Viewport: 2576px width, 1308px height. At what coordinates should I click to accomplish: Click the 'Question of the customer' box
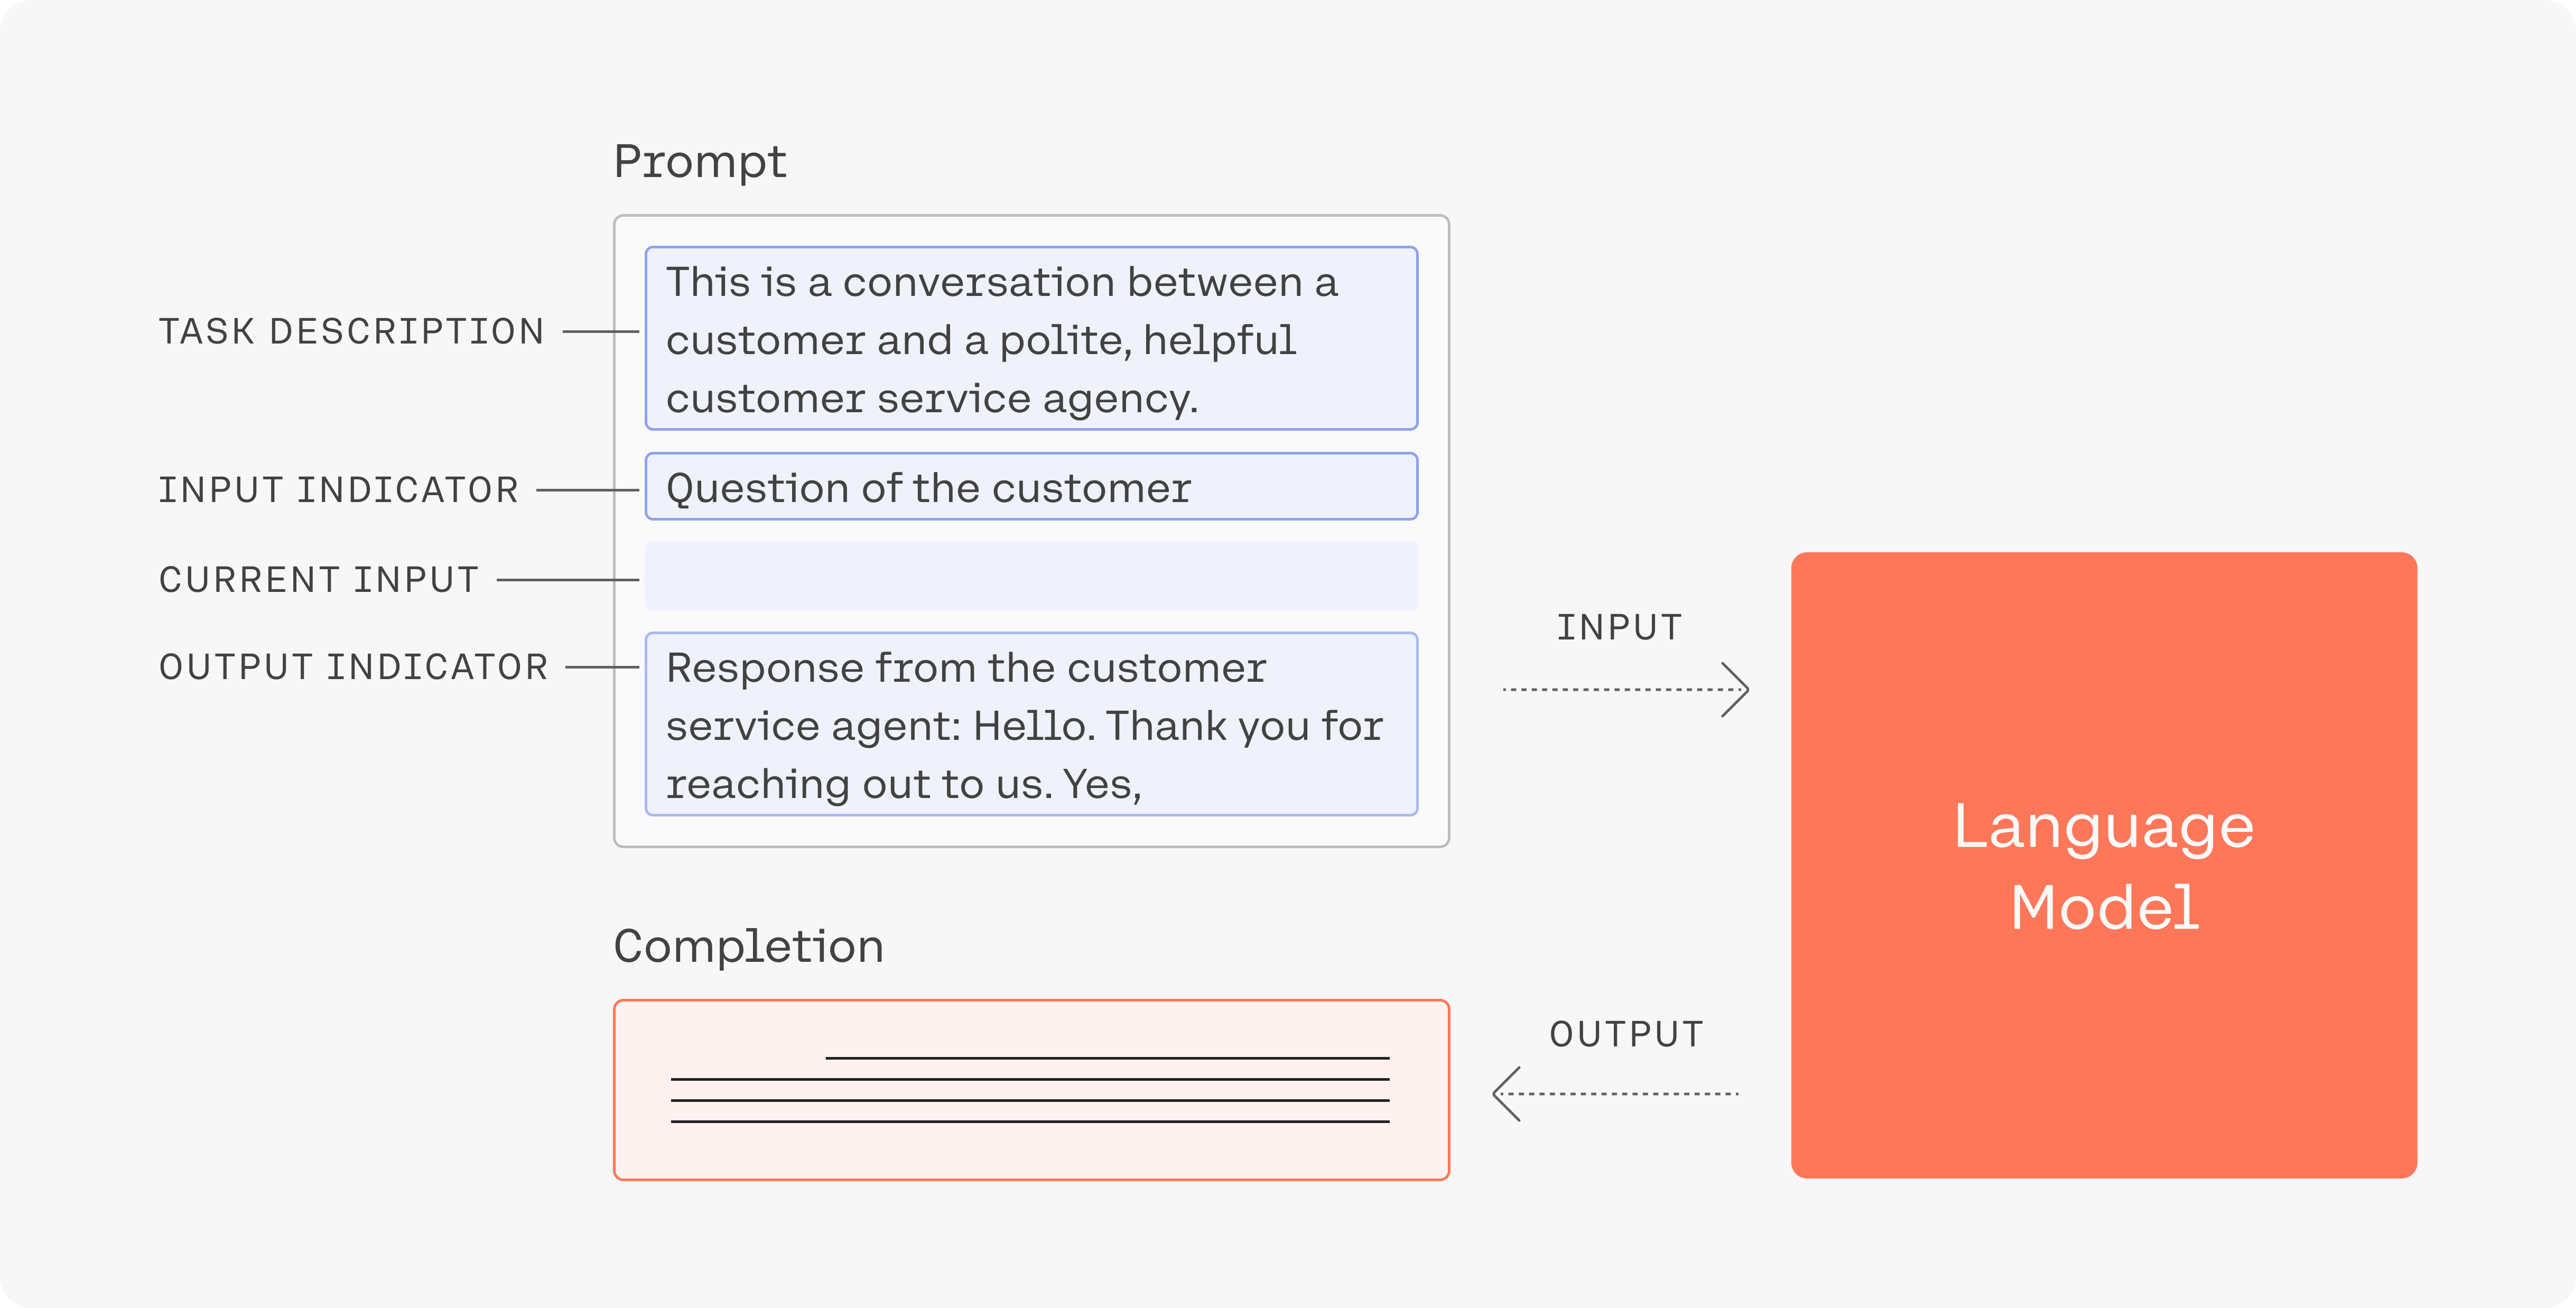tap(1031, 487)
